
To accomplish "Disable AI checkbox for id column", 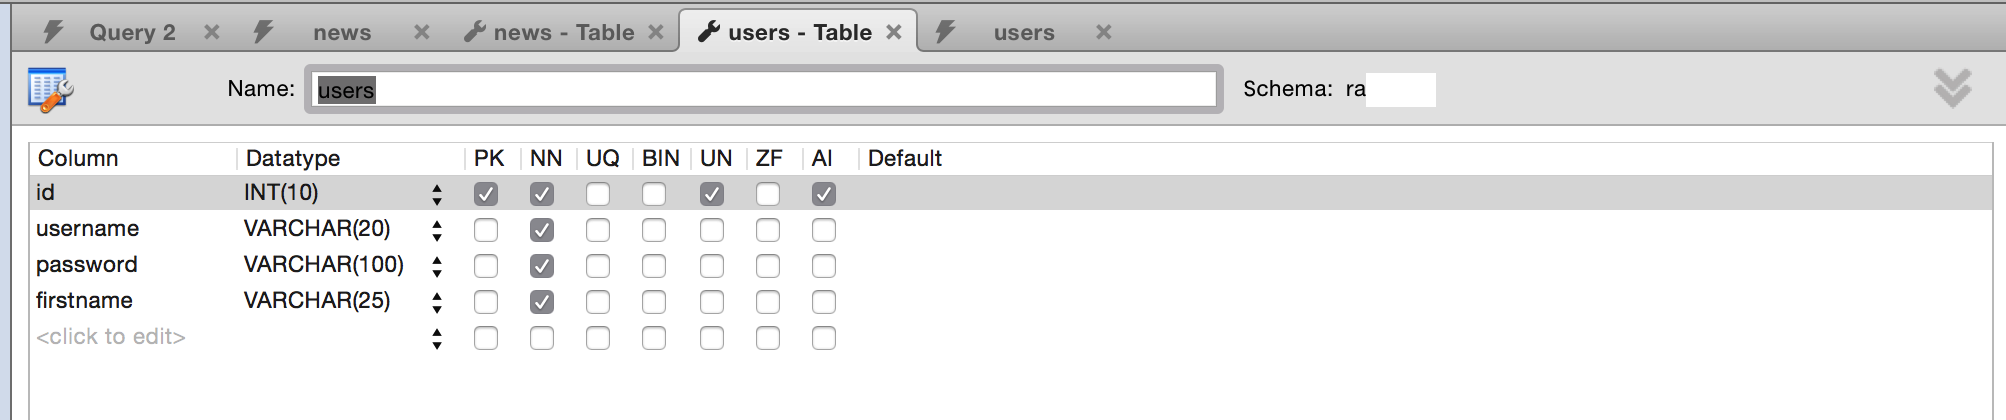I will tap(824, 194).
